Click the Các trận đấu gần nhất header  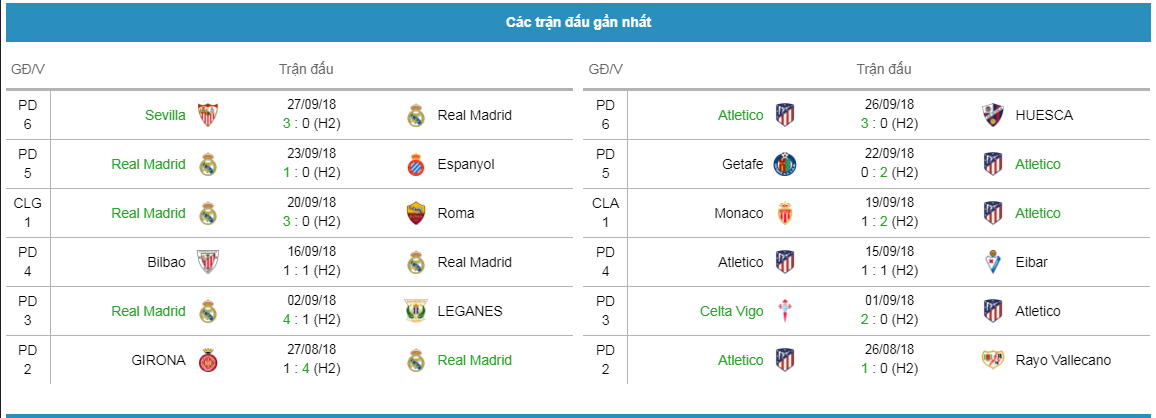point(578,22)
